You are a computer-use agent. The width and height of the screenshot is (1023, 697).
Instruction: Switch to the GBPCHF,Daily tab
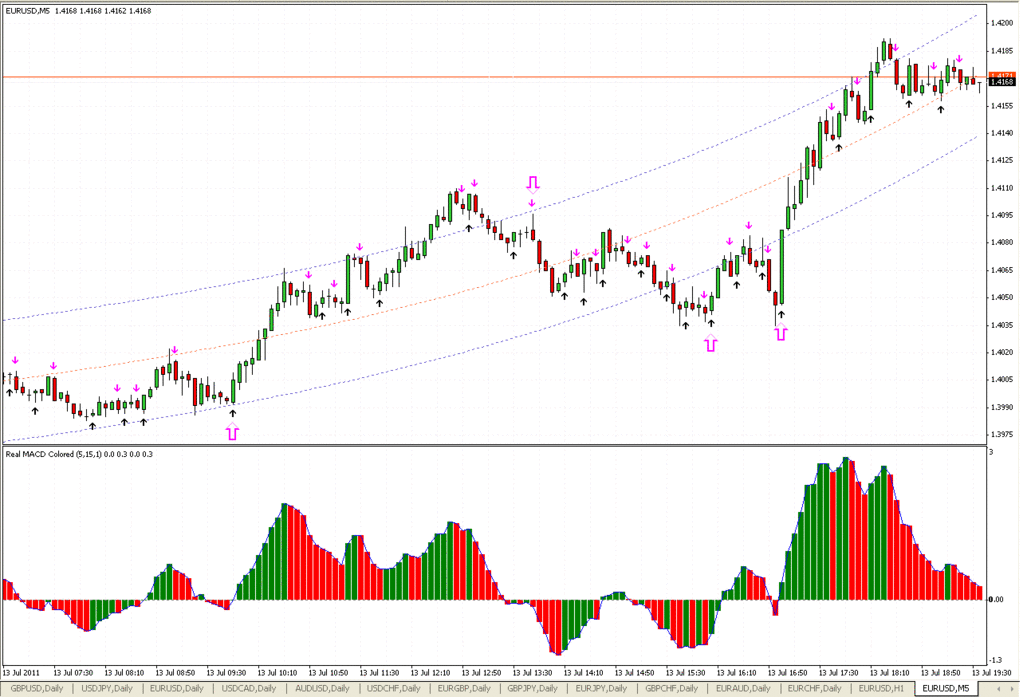tap(671, 689)
